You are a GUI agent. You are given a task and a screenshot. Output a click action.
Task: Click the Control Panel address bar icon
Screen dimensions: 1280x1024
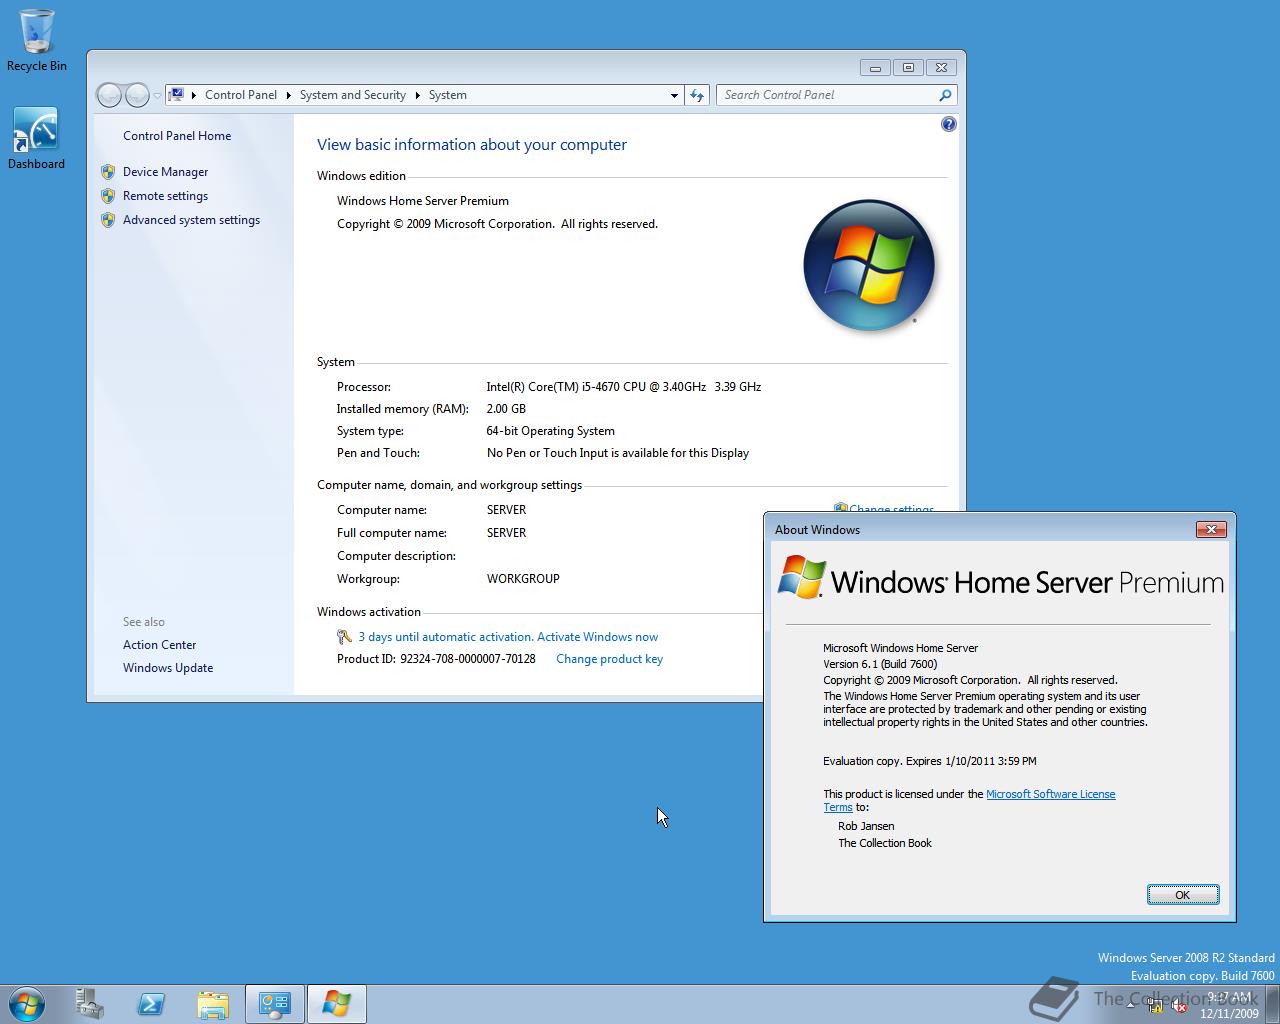(x=177, y=95)
